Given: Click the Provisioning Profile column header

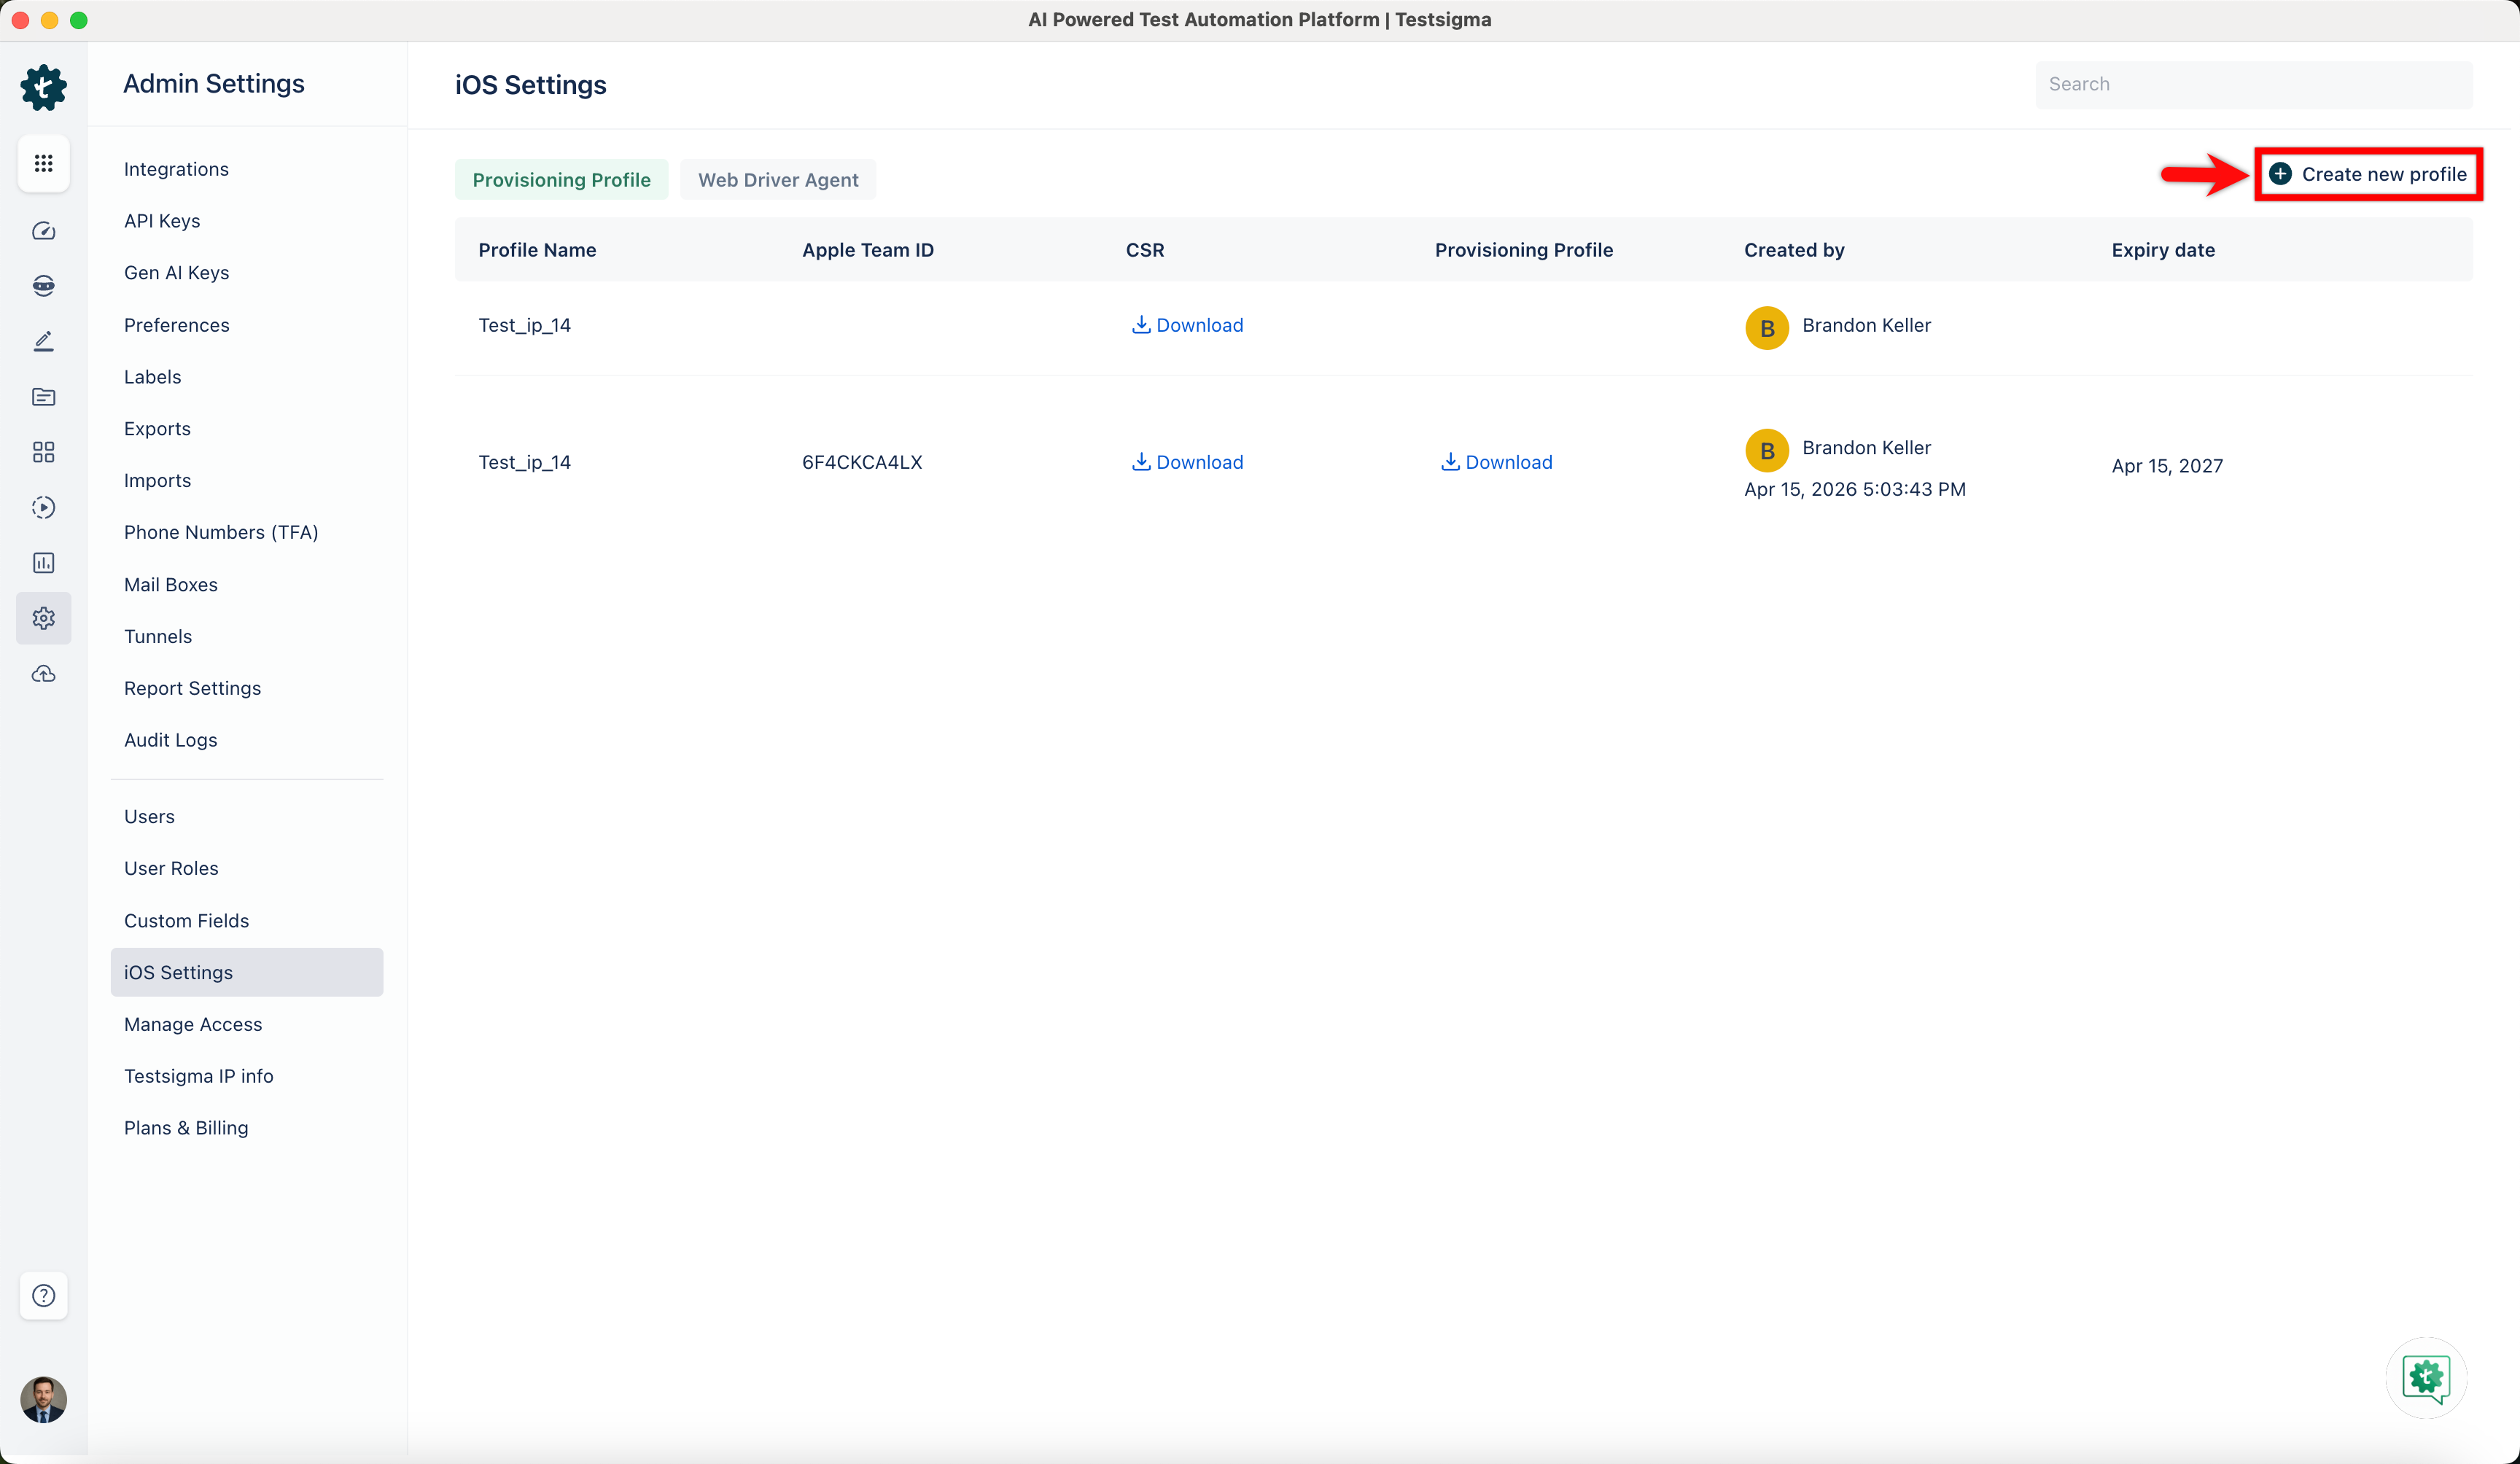Looking at the screenshot, I should [x=1524, y=250].
